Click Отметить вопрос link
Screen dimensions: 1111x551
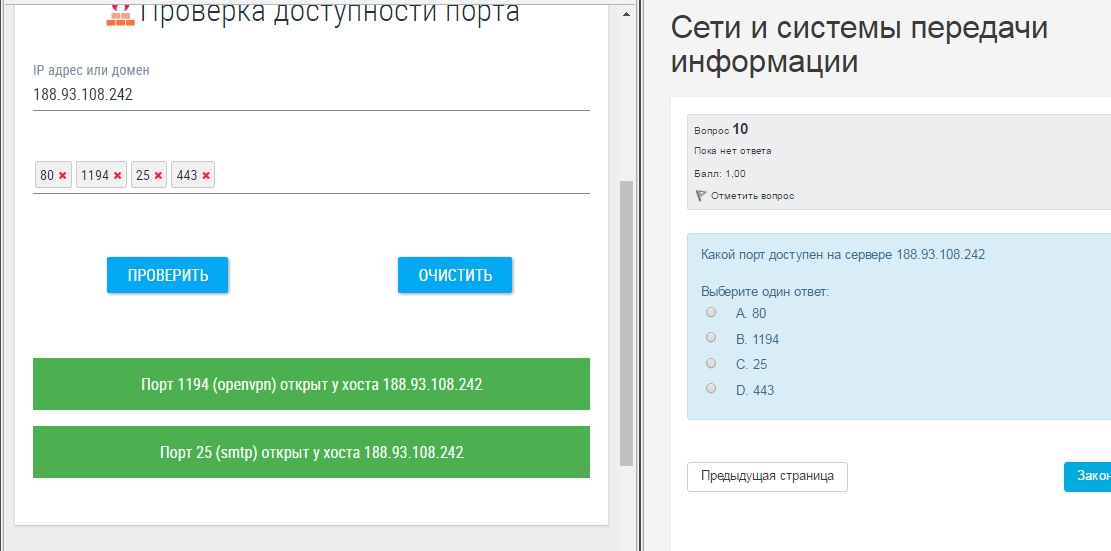click(752, 196)
